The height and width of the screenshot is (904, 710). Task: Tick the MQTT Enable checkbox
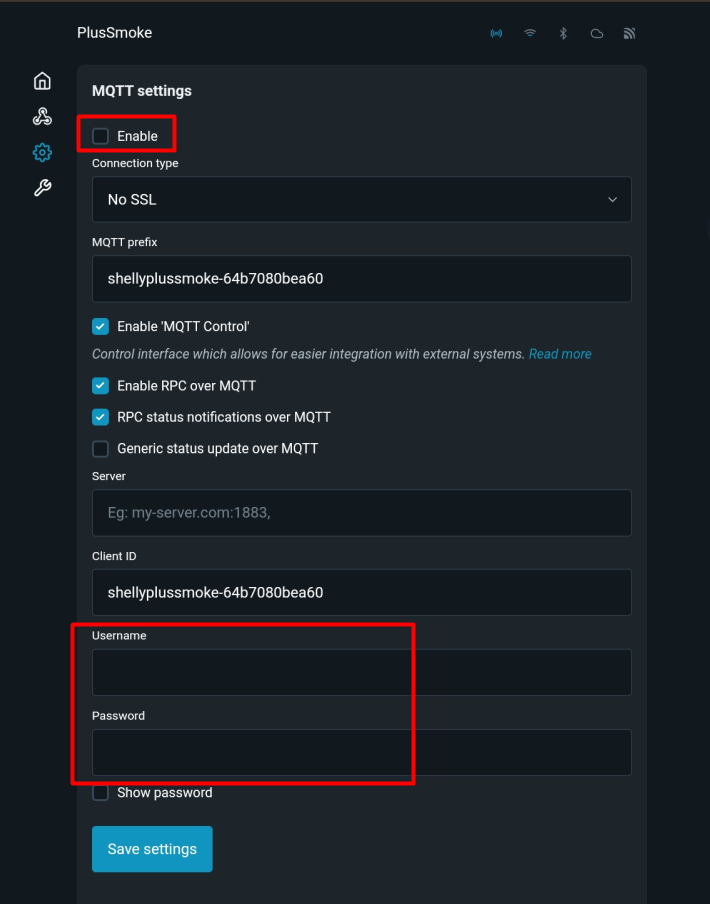tap(101, 136)
